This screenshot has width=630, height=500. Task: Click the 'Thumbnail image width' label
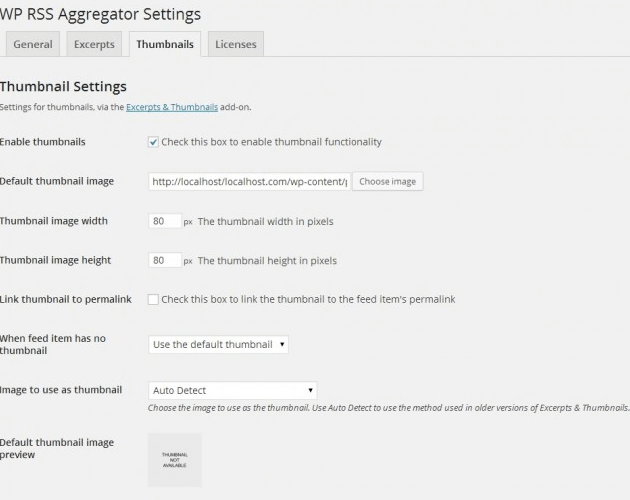pos(54,221)
